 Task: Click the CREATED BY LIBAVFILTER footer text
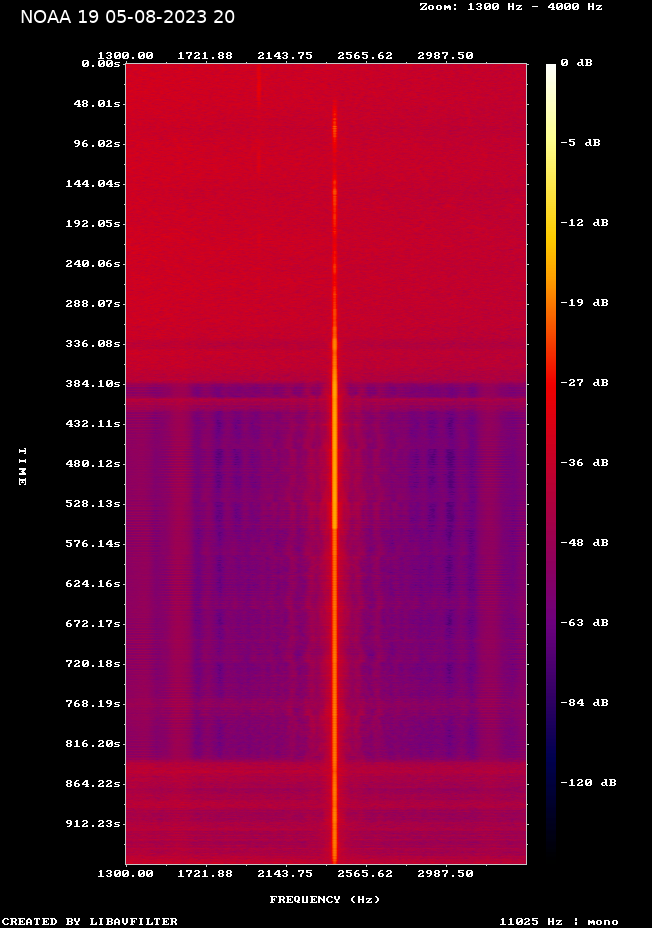(x=89, y=921)
